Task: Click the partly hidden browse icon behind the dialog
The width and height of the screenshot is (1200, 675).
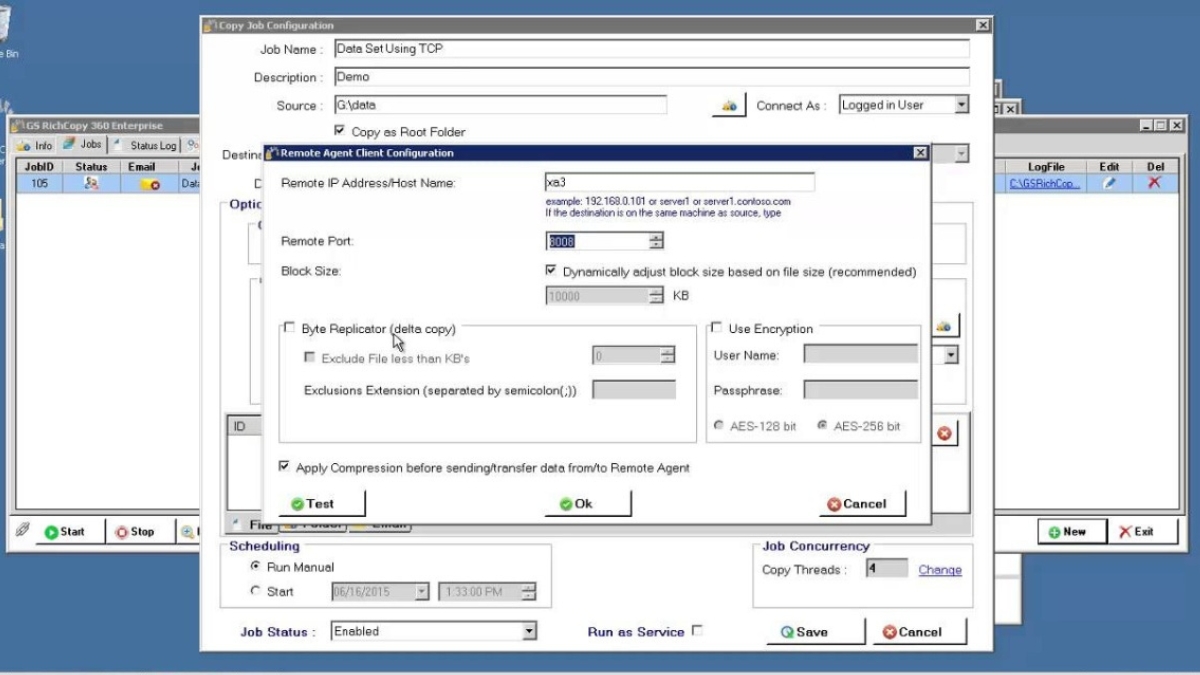Action: pos(945,325)
